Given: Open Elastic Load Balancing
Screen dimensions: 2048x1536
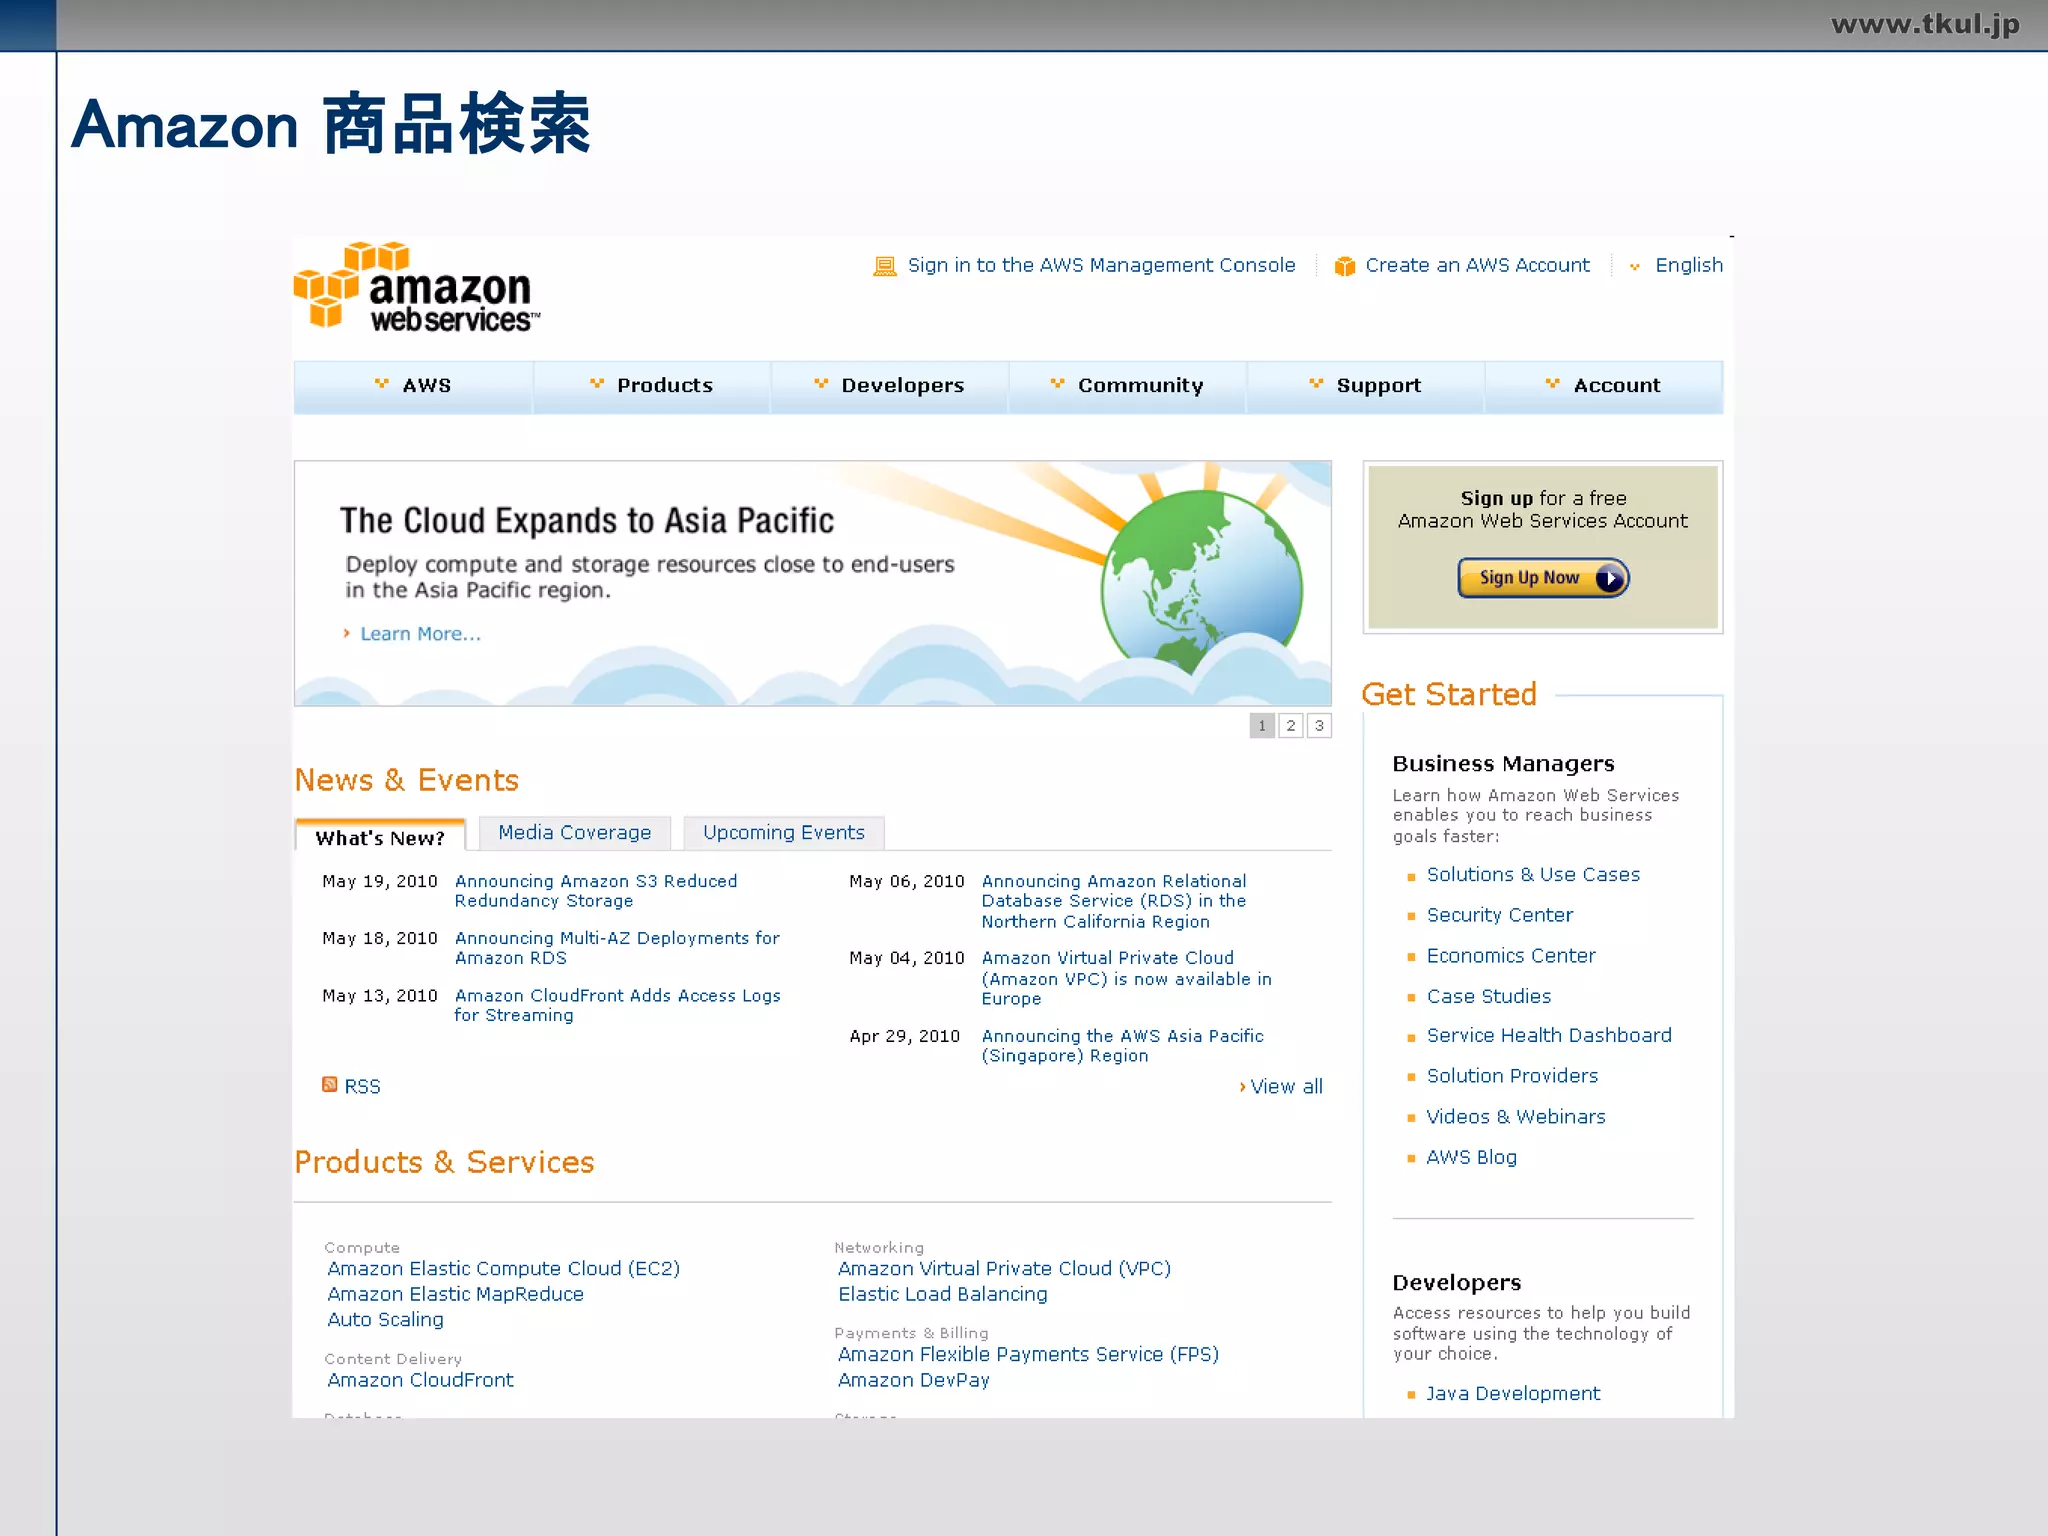Looking at the screenshot, I should coord(943,1294).
